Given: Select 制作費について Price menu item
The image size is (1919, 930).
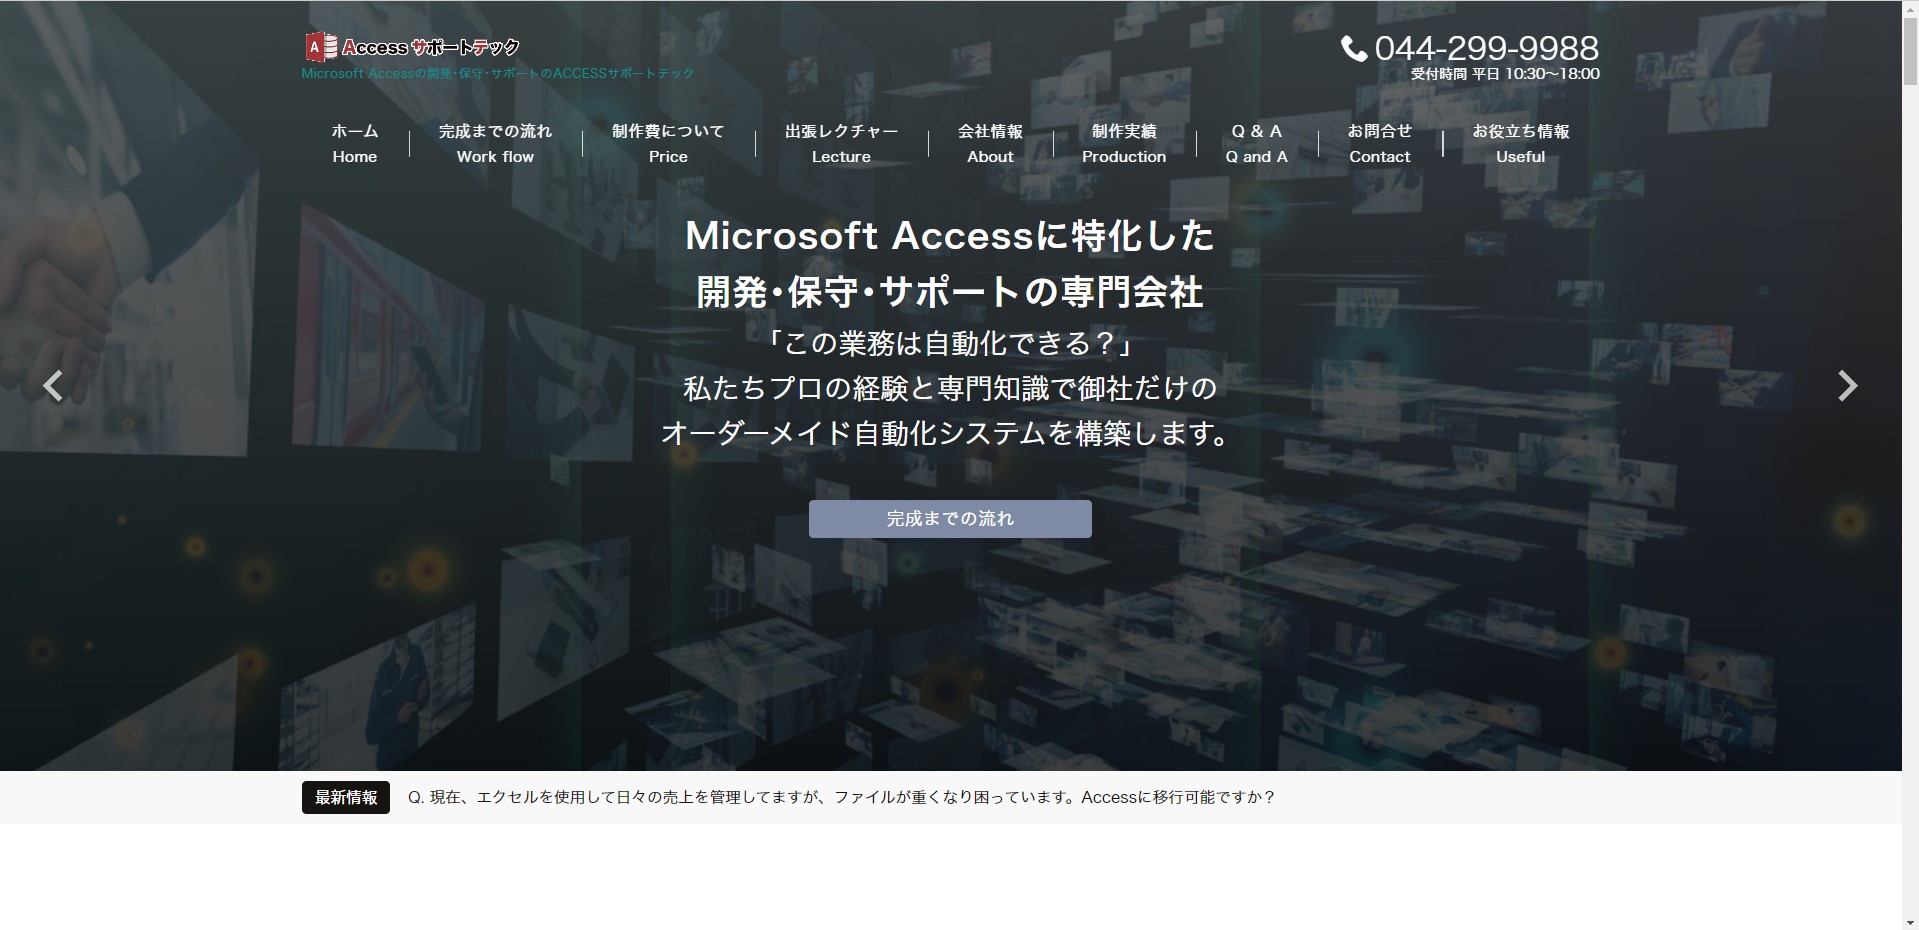Looking at the screenshot, I should pos(668,144).
